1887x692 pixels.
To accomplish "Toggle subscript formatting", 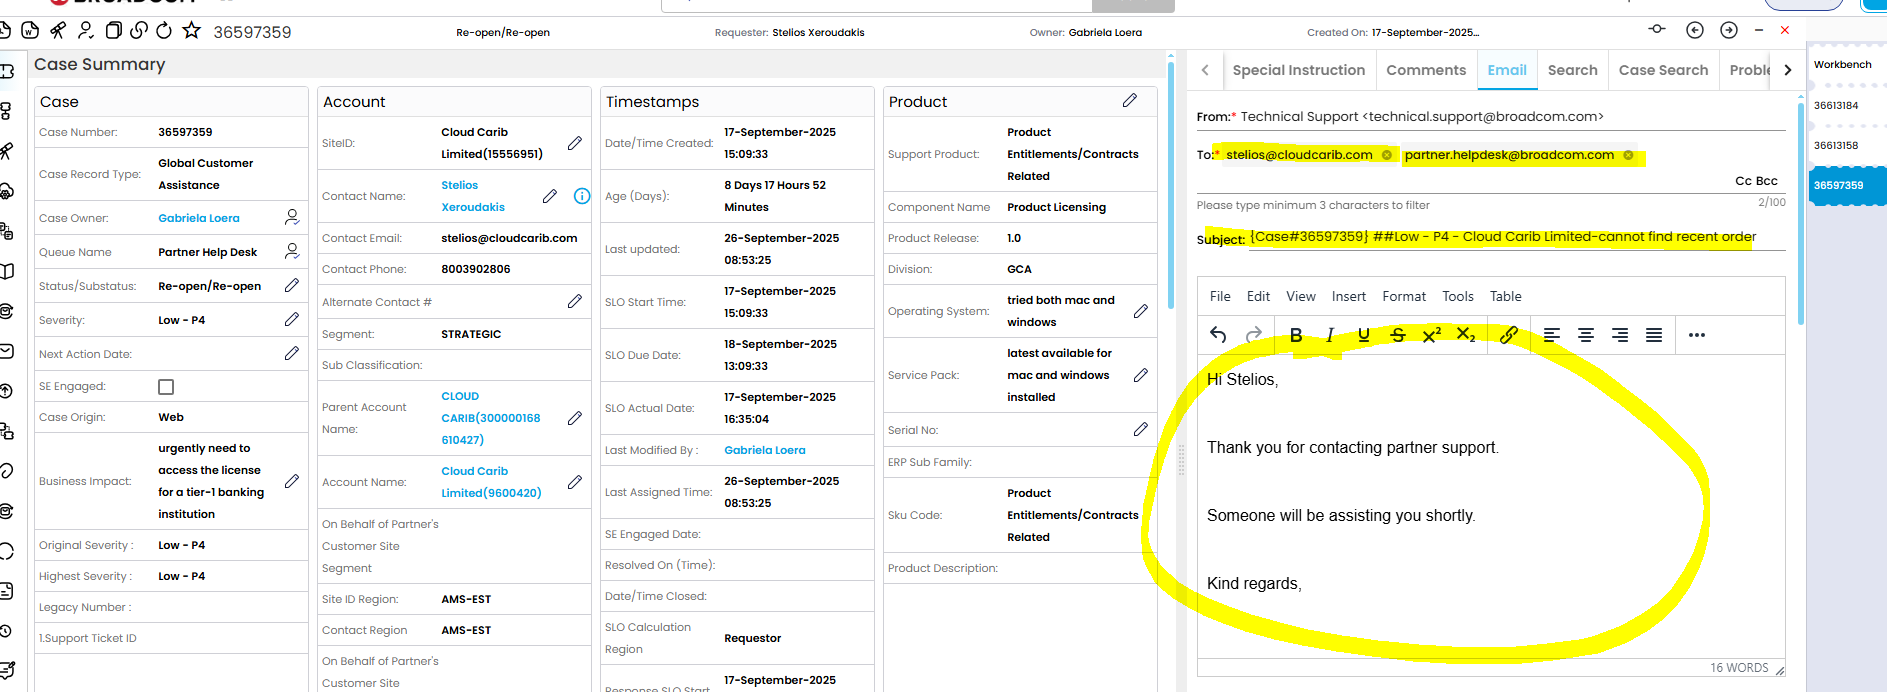I will 1466,334.
